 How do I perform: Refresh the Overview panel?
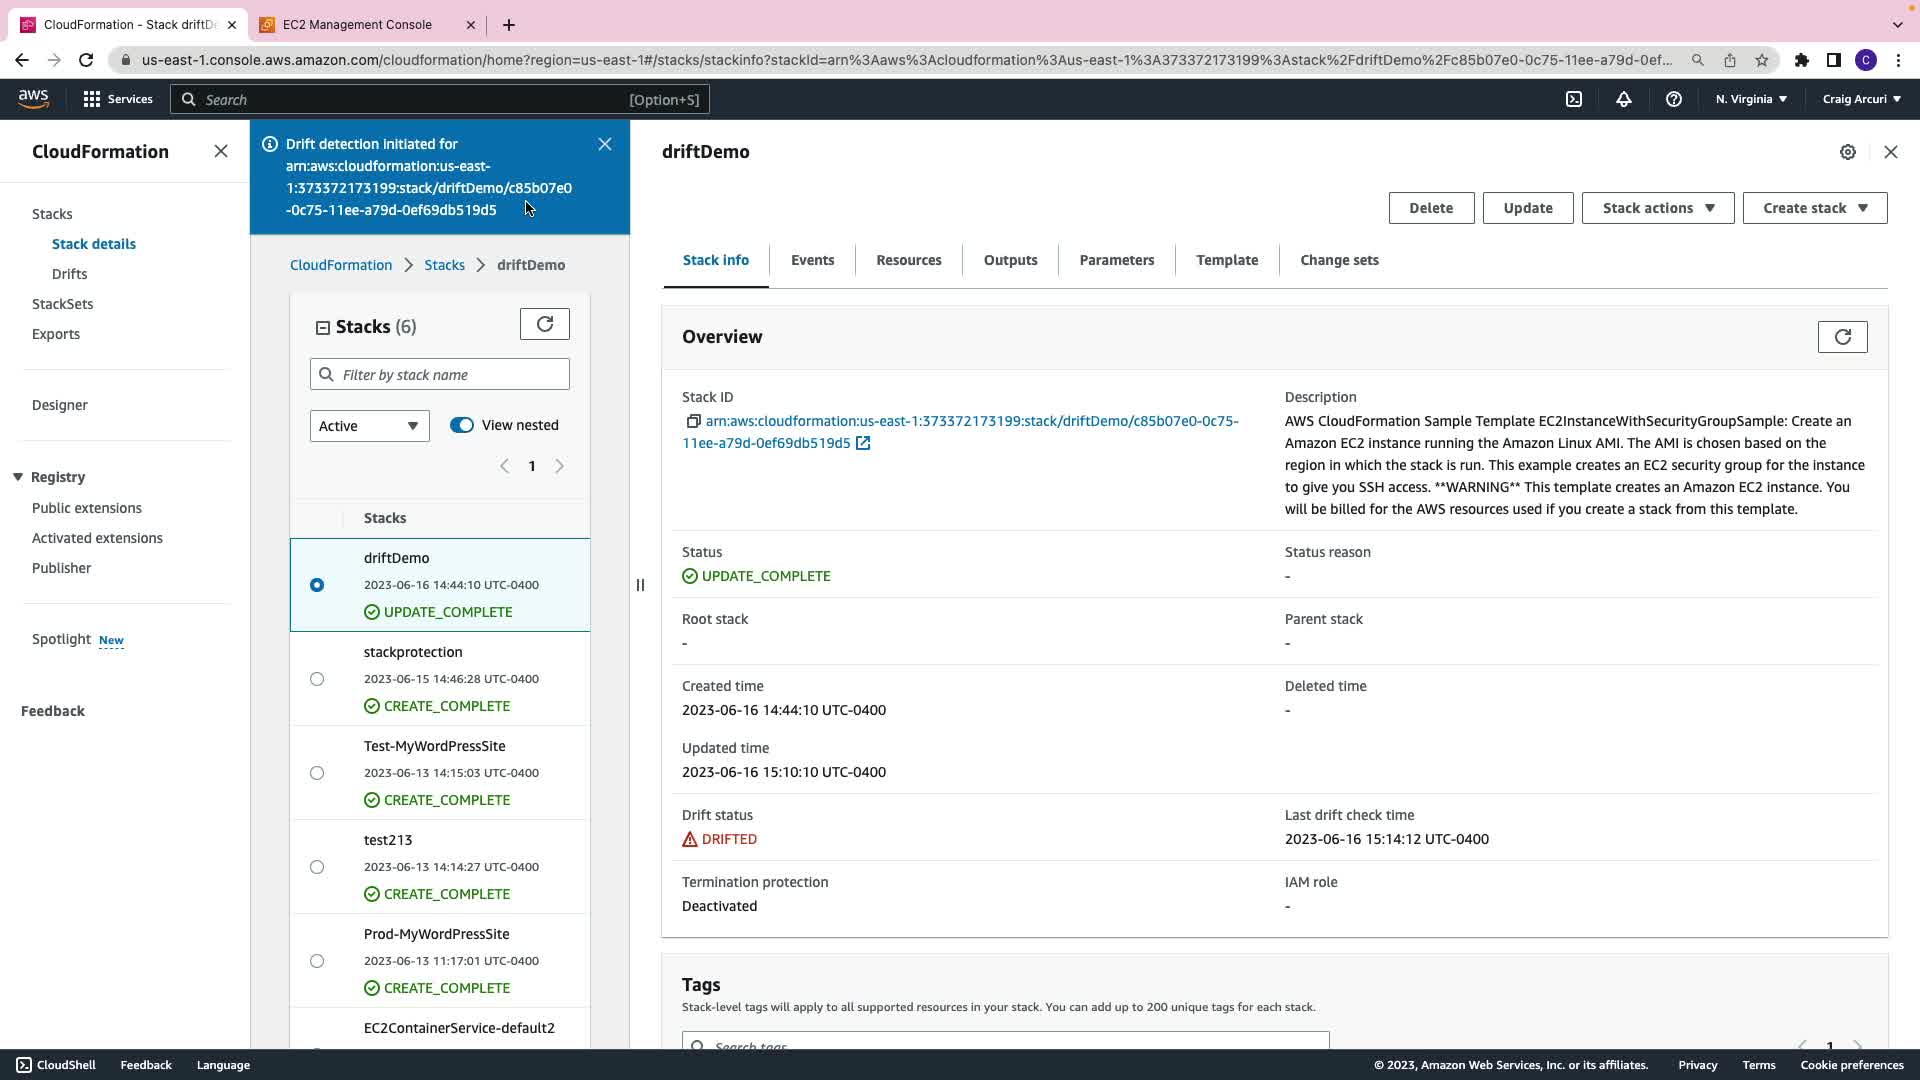1842,337
